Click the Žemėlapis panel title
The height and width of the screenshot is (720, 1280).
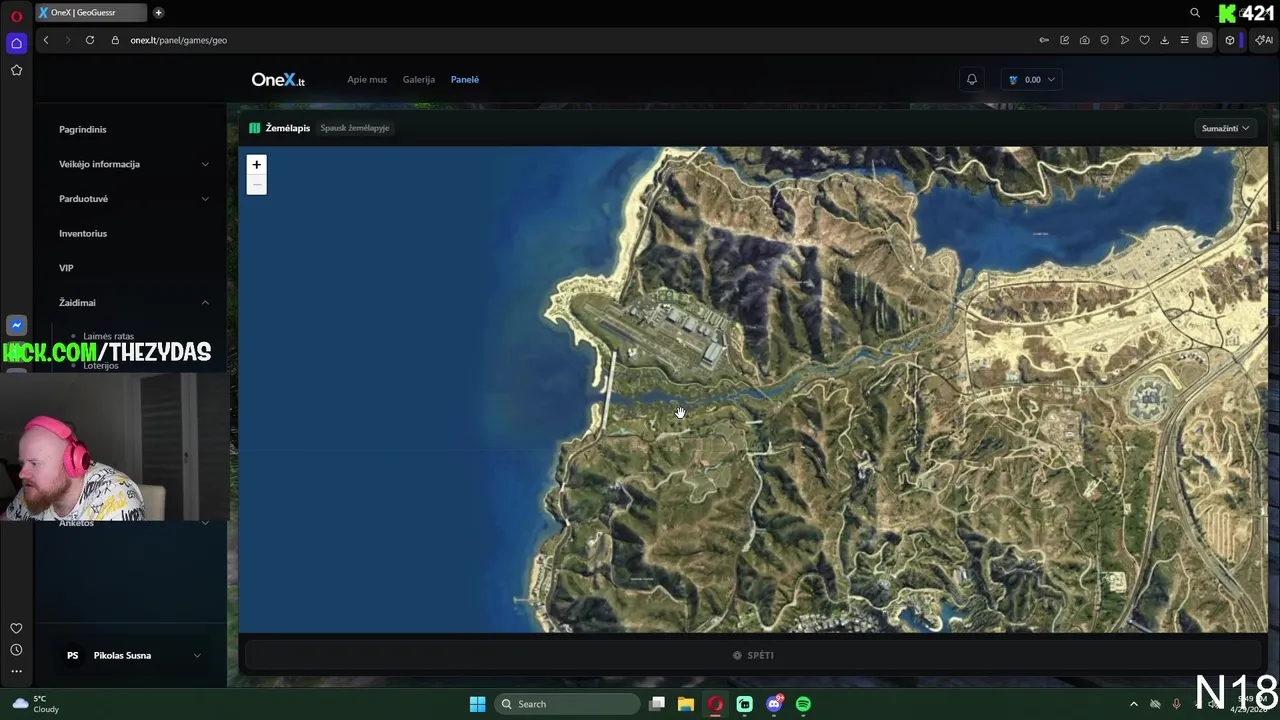coord(288,128)
